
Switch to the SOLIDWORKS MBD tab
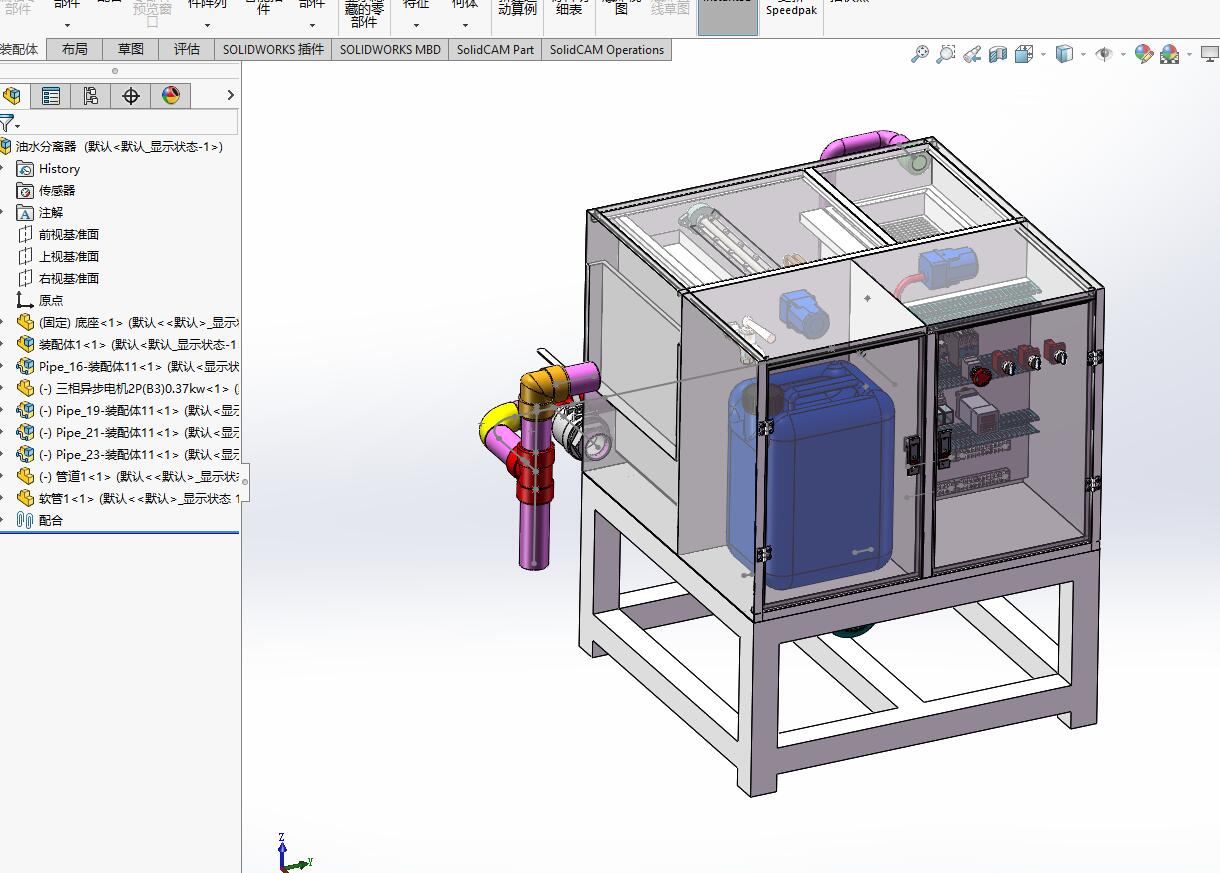[390, 49]
